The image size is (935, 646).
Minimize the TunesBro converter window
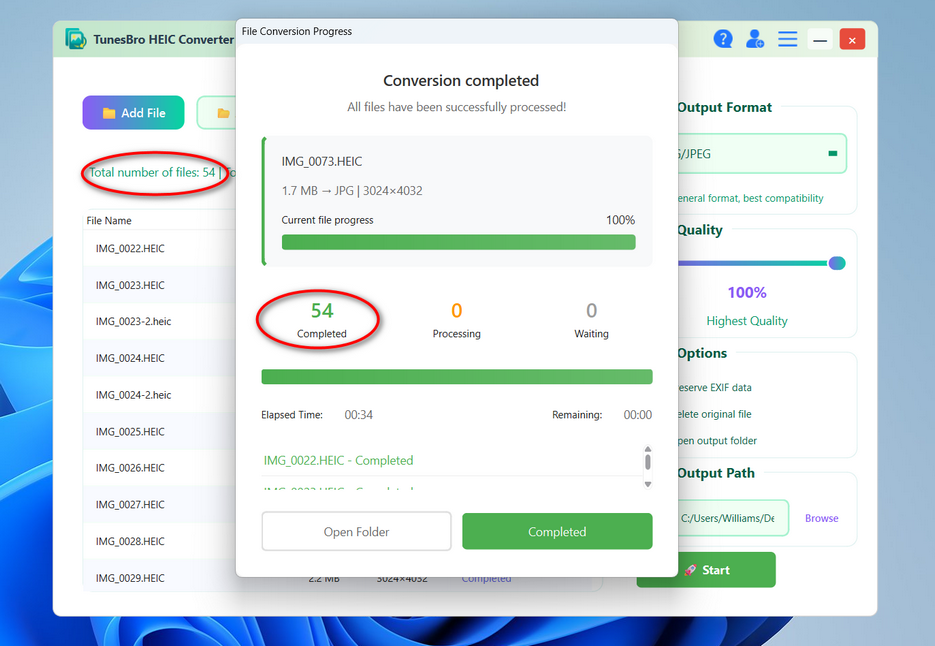[x=820, y=40]
